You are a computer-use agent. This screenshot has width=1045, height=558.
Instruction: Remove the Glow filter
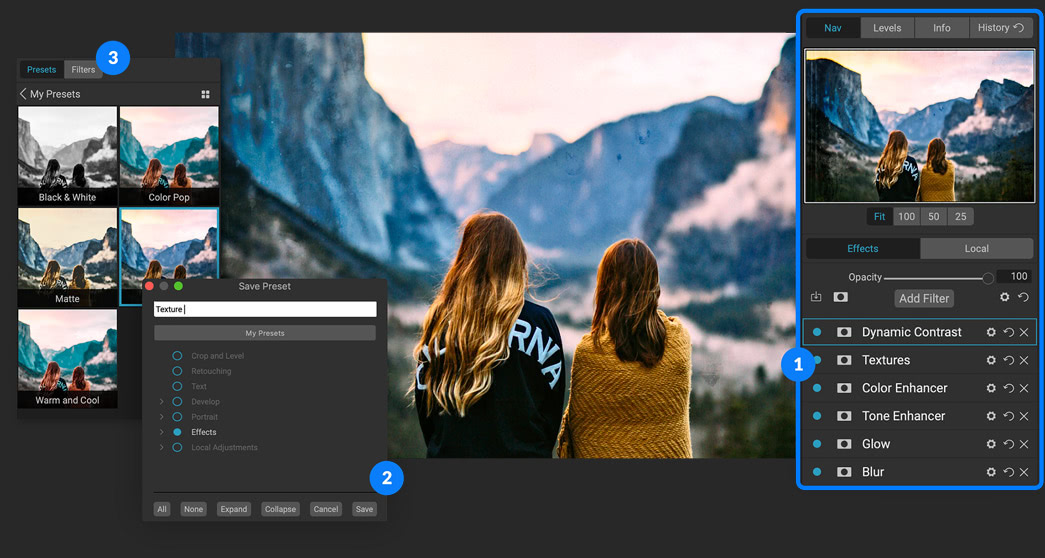click(1024, 444)
